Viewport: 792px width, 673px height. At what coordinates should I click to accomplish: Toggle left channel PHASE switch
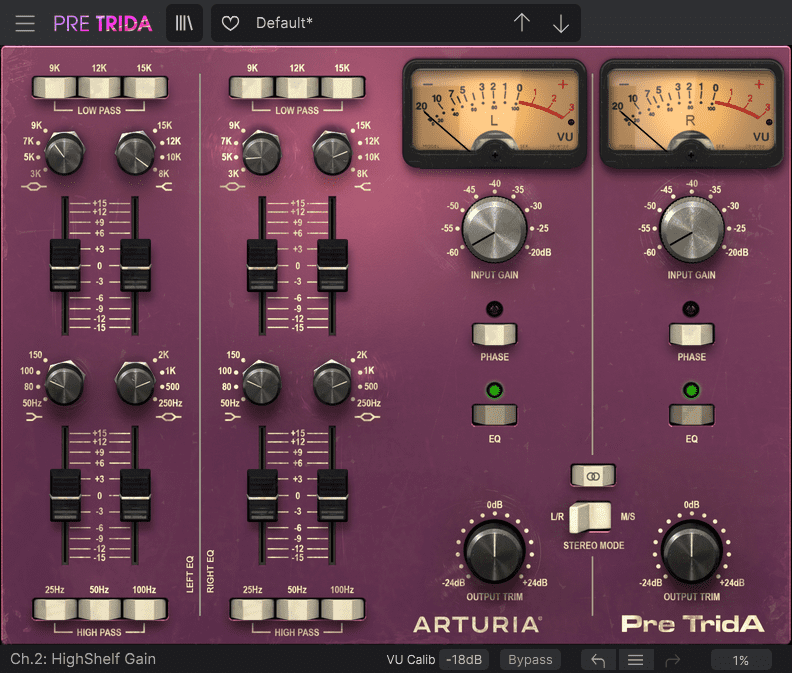(494, 334)
